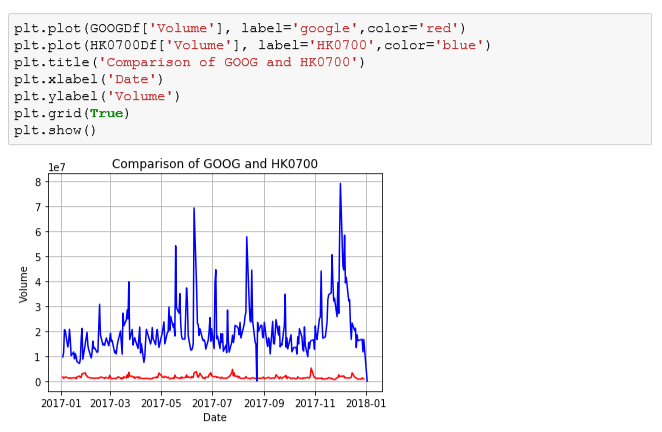Click the 1e7 scale label above y-axis
The height and width of the screenshot is (432, 662).
57,168
